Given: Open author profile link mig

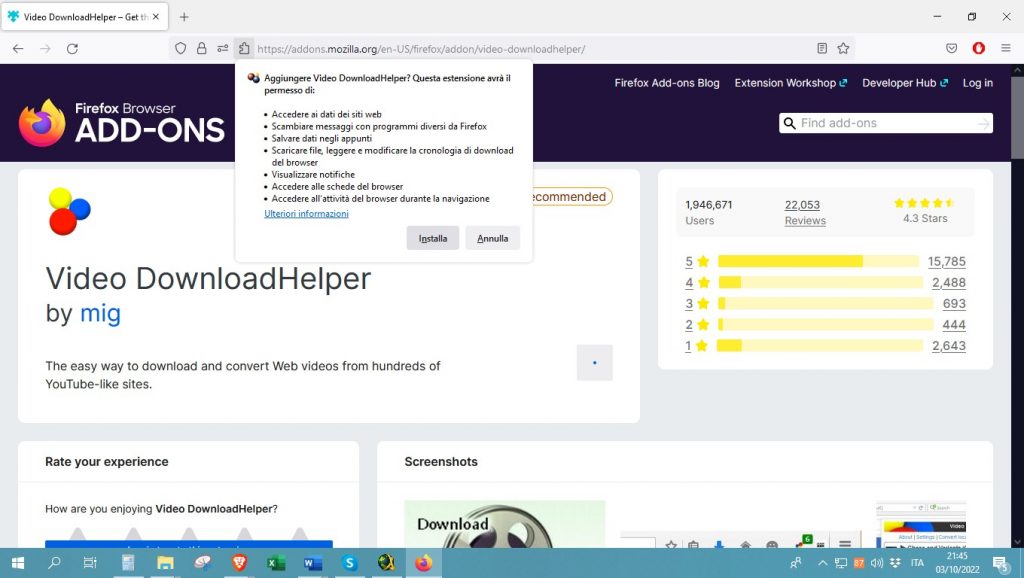Looking at the screenshot, I should tap(100, 313).
